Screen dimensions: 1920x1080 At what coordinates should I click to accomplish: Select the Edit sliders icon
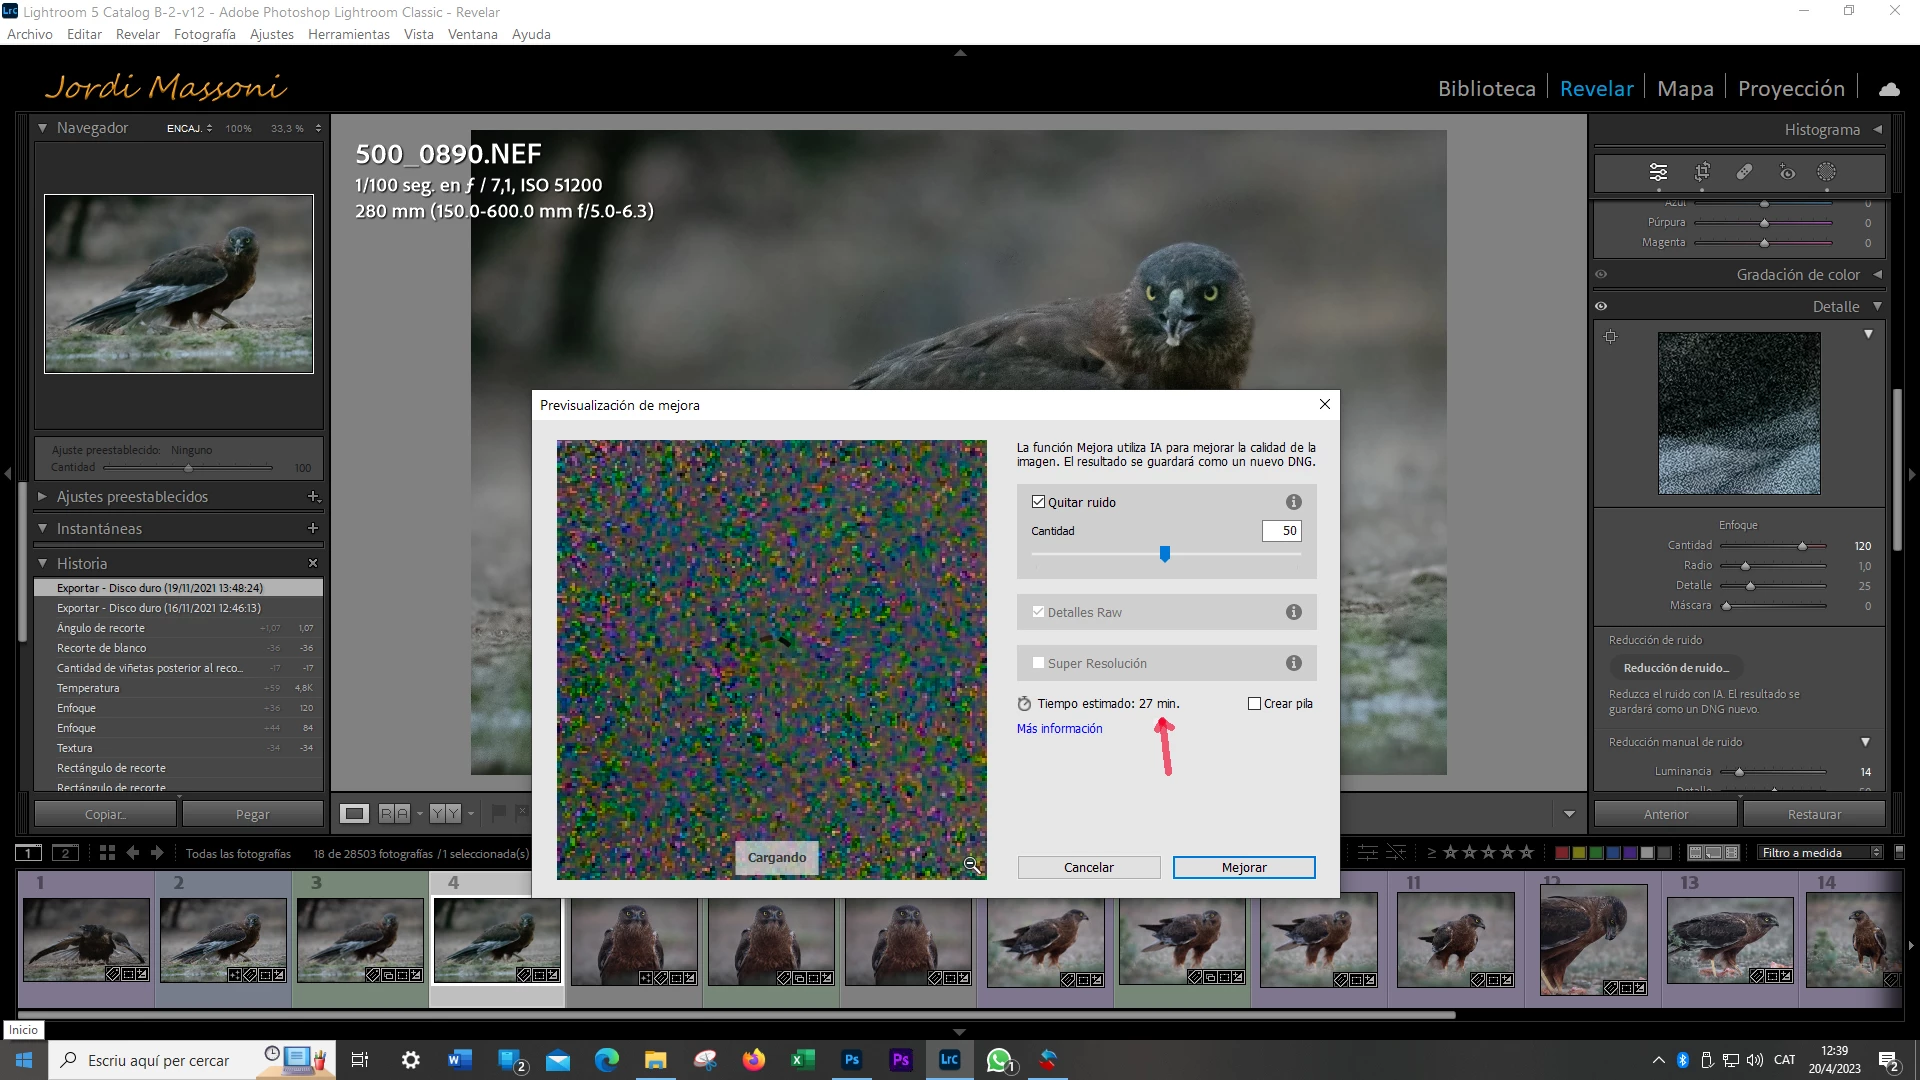pos(1658,172)
